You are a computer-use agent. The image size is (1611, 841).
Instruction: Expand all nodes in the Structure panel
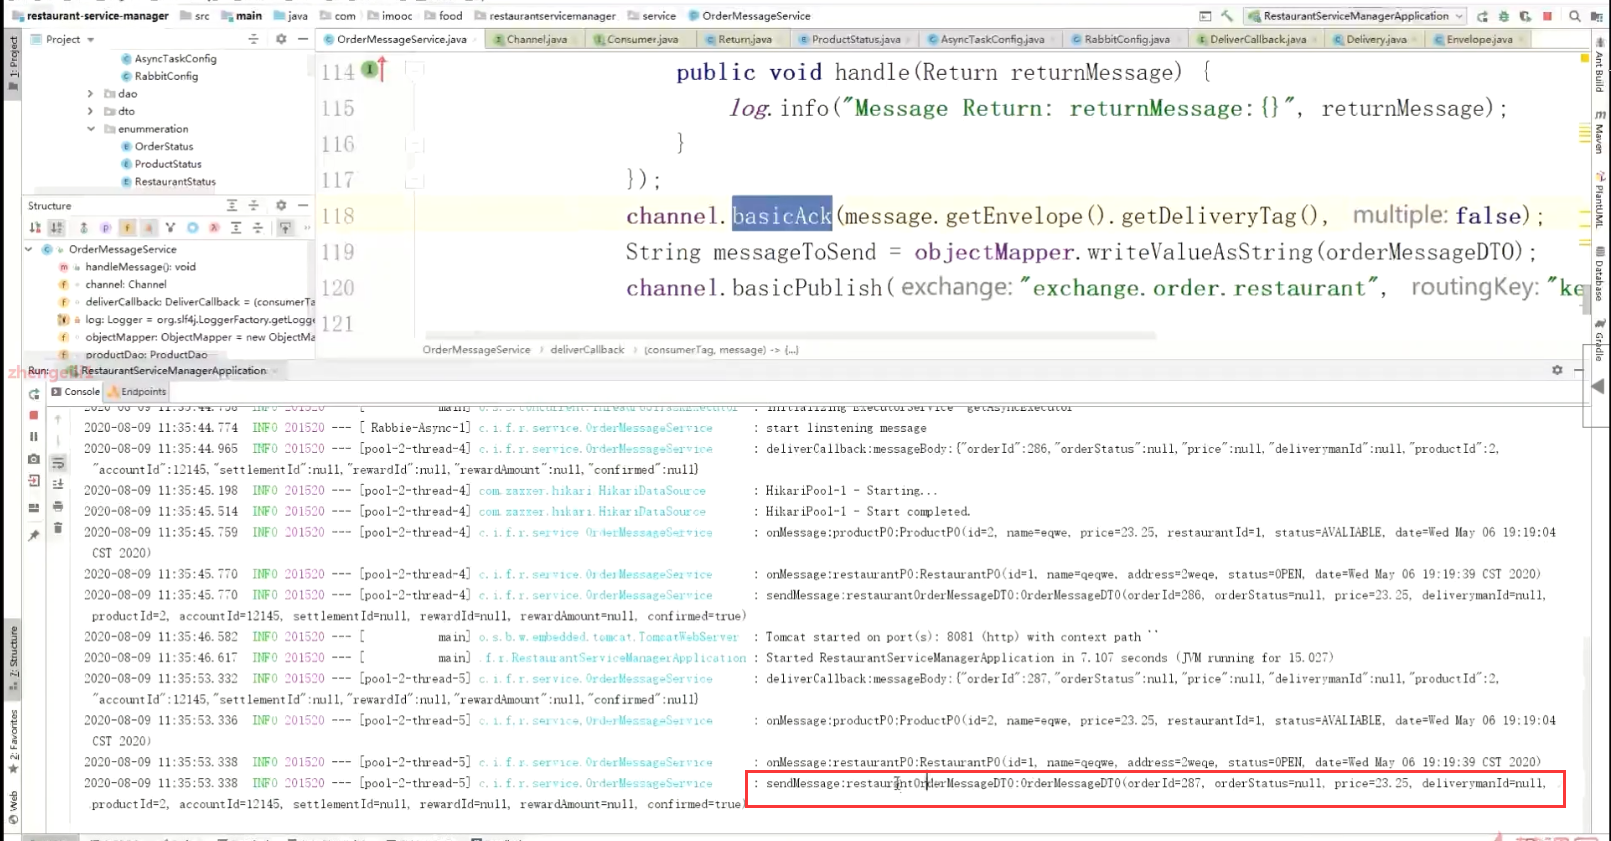(x=232, y=205)
